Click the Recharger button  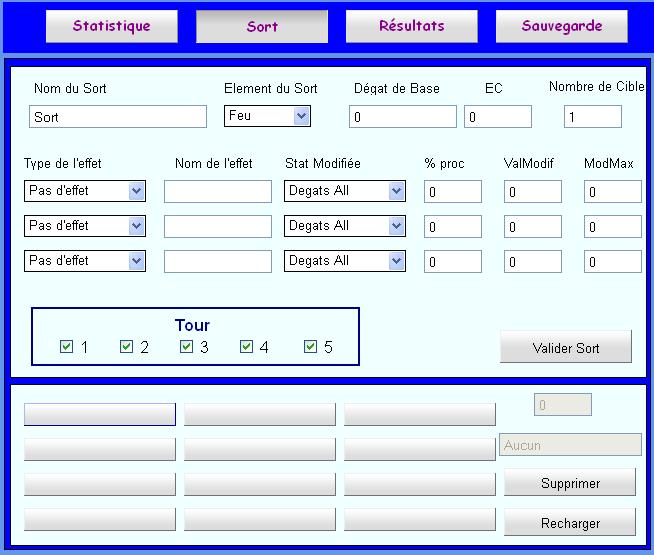[x=570, y=523]
